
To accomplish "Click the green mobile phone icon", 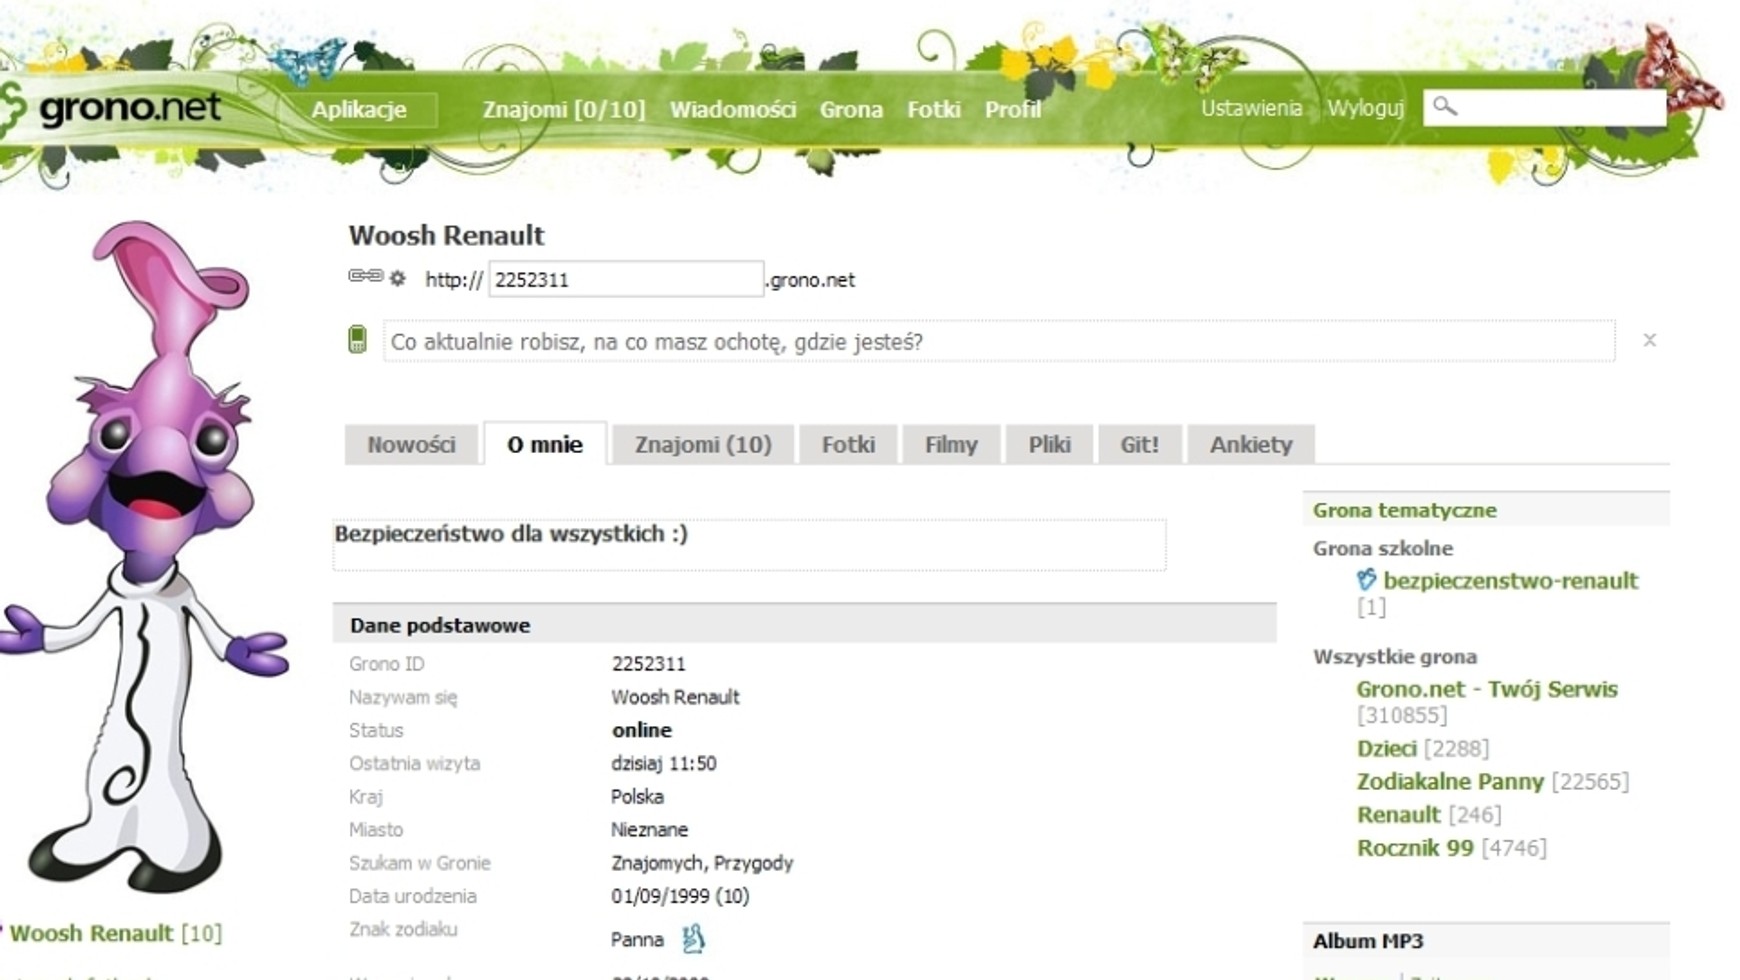I will click(x=357, y=340).
